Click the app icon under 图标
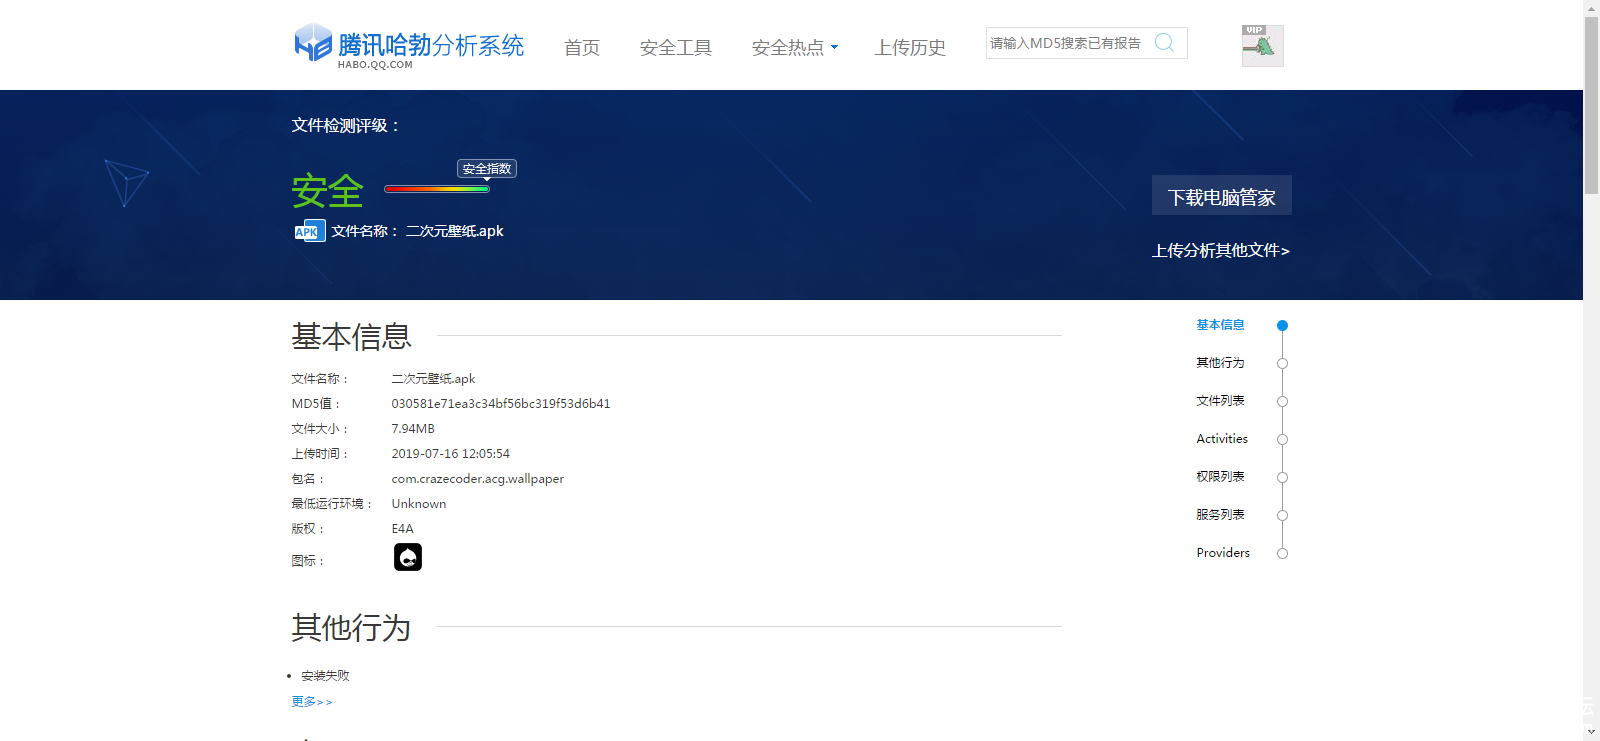 [408, 557]
